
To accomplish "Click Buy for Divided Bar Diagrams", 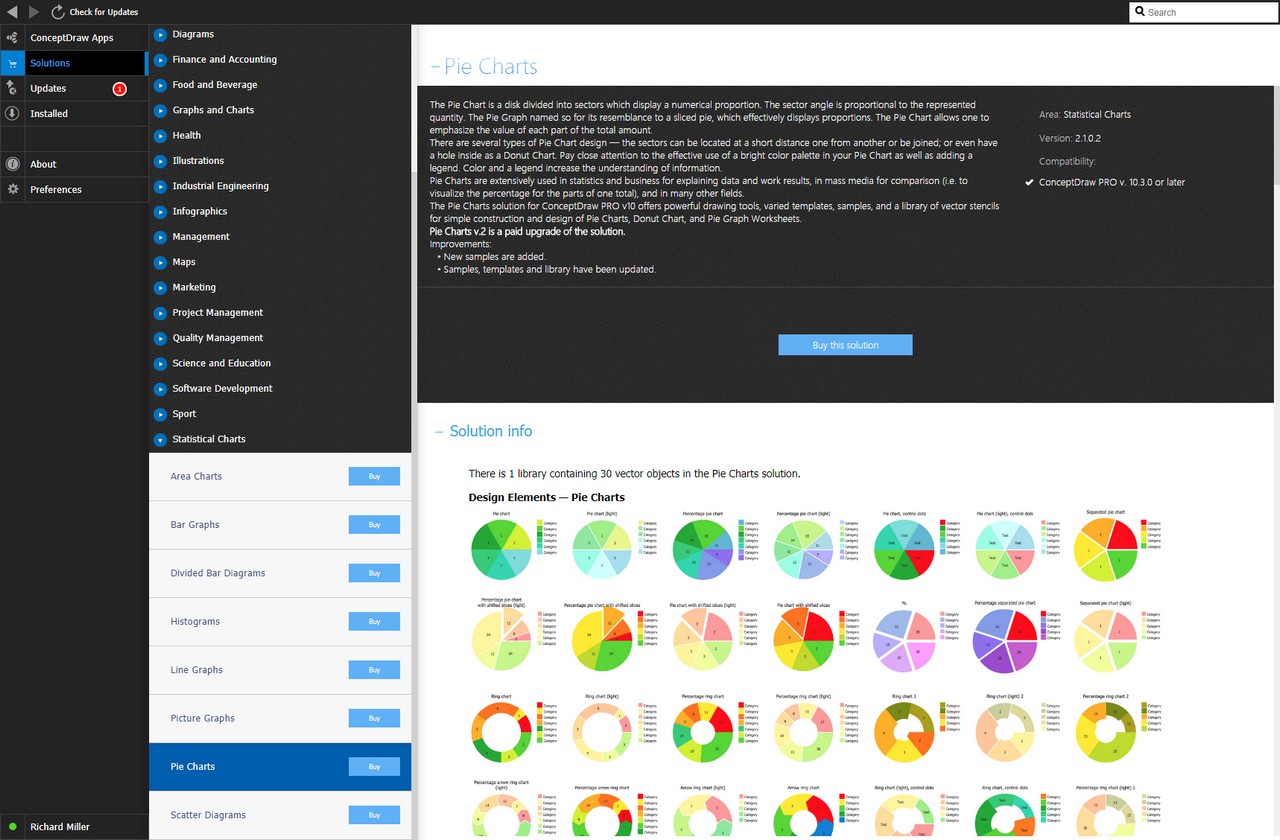I will pyautogui.click(x=374, y=573).
